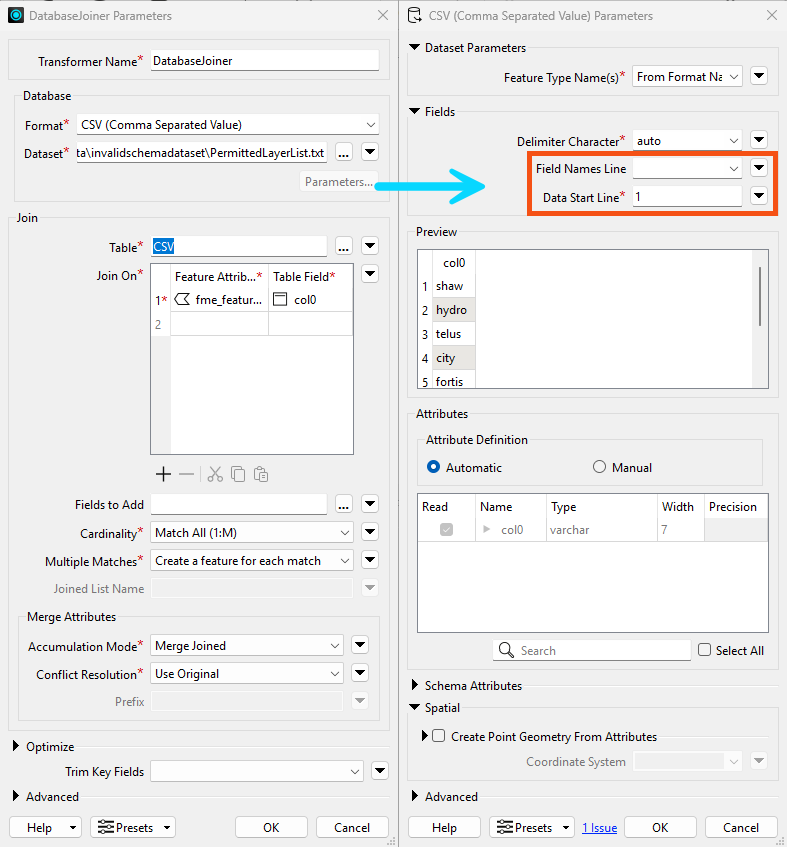Expand the Optimize section
Viewport: 787px width, 847px height.
point(16,746)
